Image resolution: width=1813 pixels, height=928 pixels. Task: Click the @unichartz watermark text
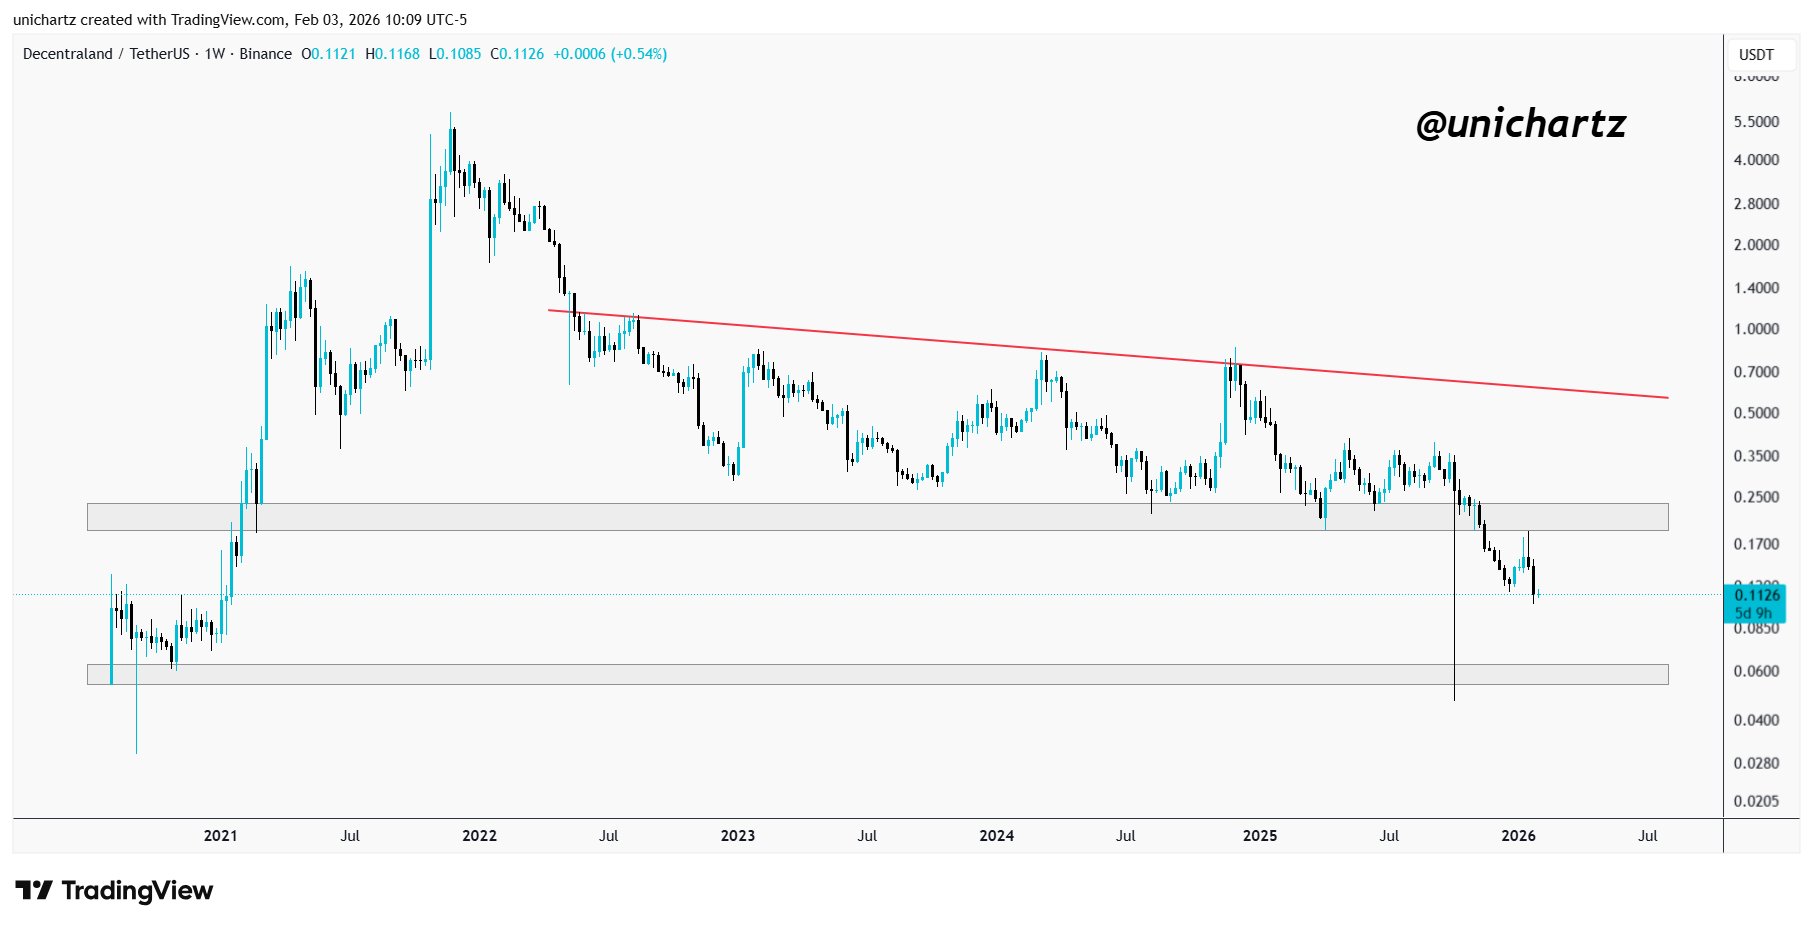pyautogui.click(x=1520, y=124)
